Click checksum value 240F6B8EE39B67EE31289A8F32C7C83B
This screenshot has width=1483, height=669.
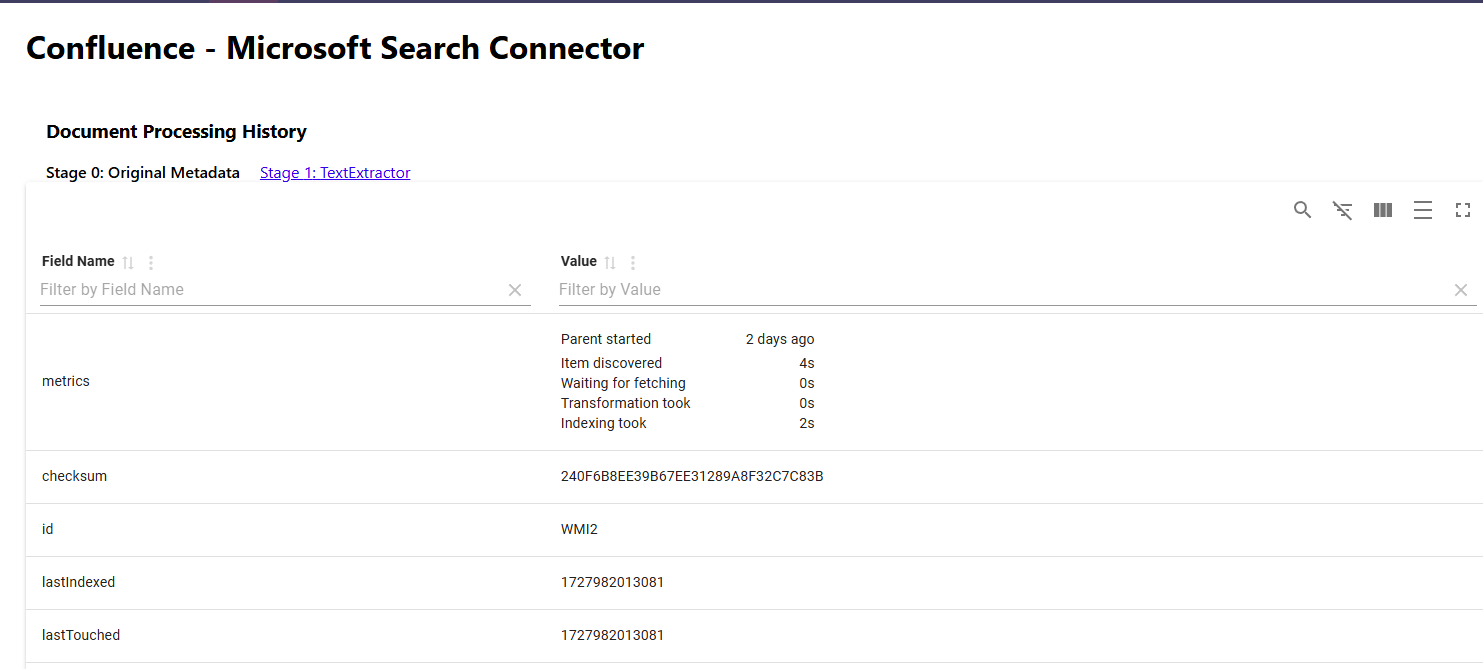point(692,476)
